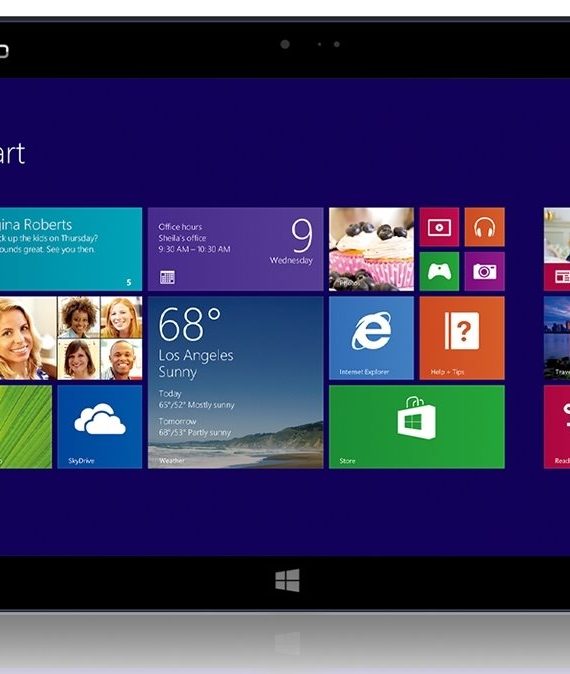Open the People tile with face photos
Screen dimensions: 570x674
(71, 338)
